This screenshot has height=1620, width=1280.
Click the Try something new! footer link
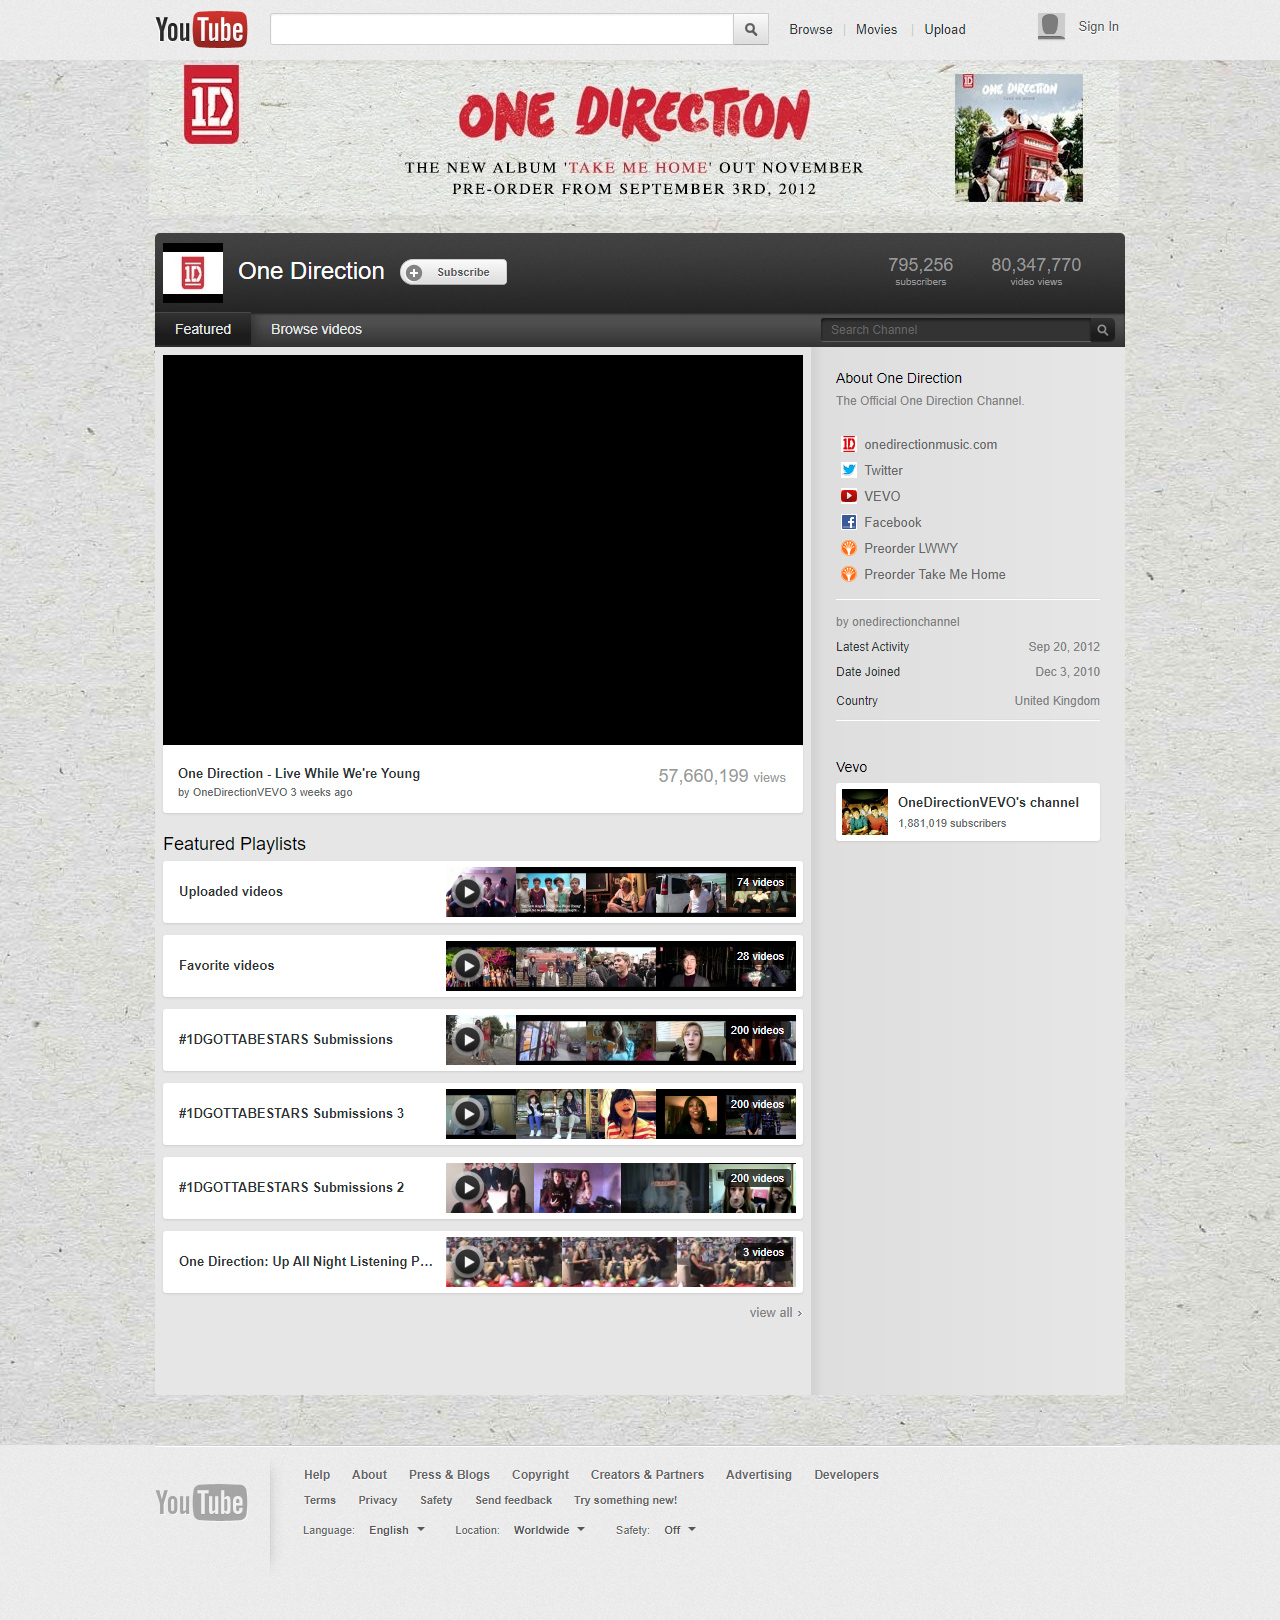pos(626,1500)
